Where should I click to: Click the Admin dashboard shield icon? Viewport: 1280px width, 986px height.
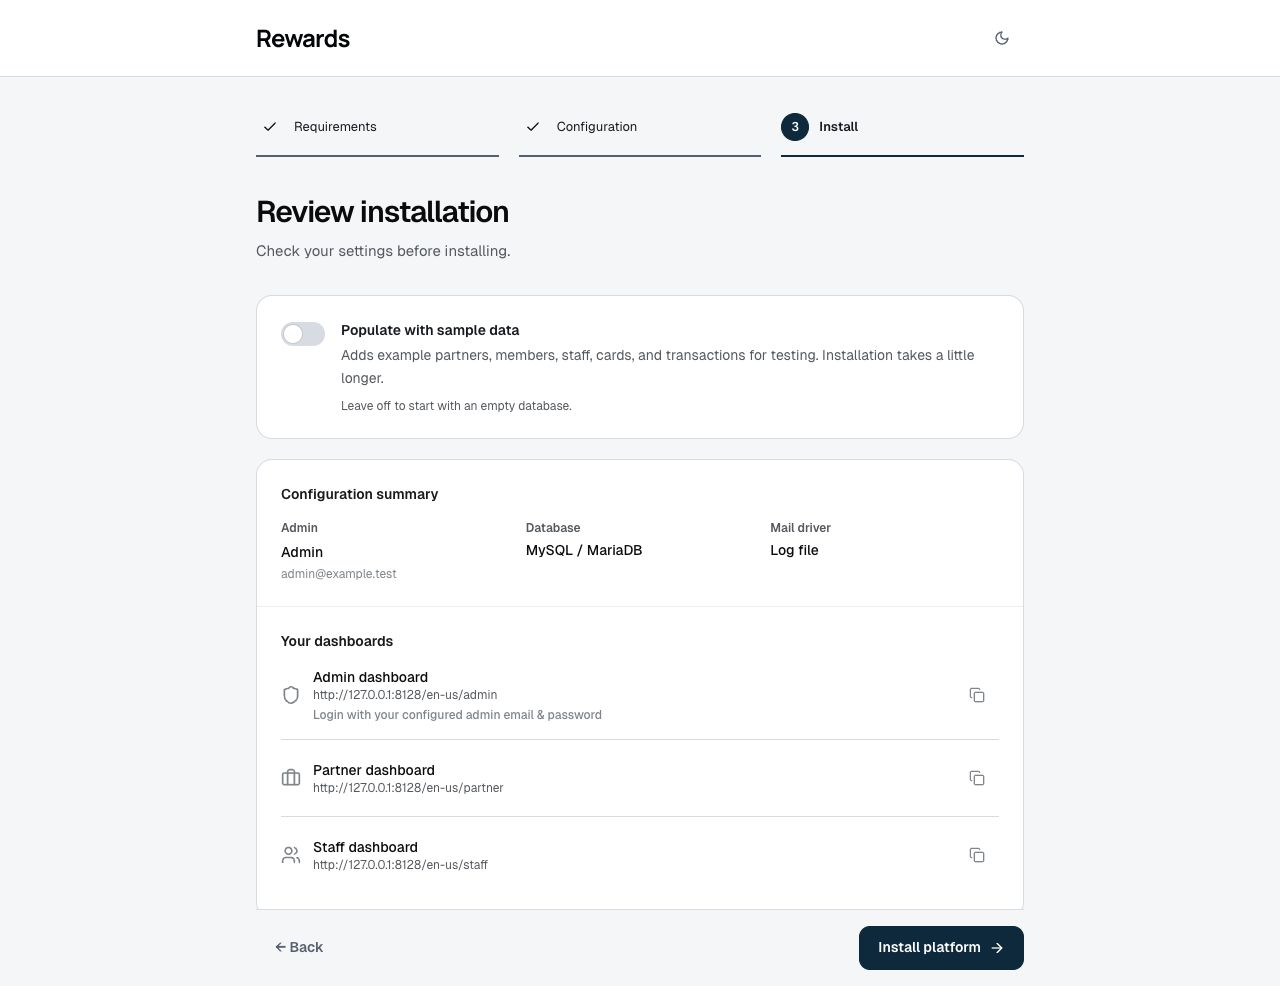[291, 695]
